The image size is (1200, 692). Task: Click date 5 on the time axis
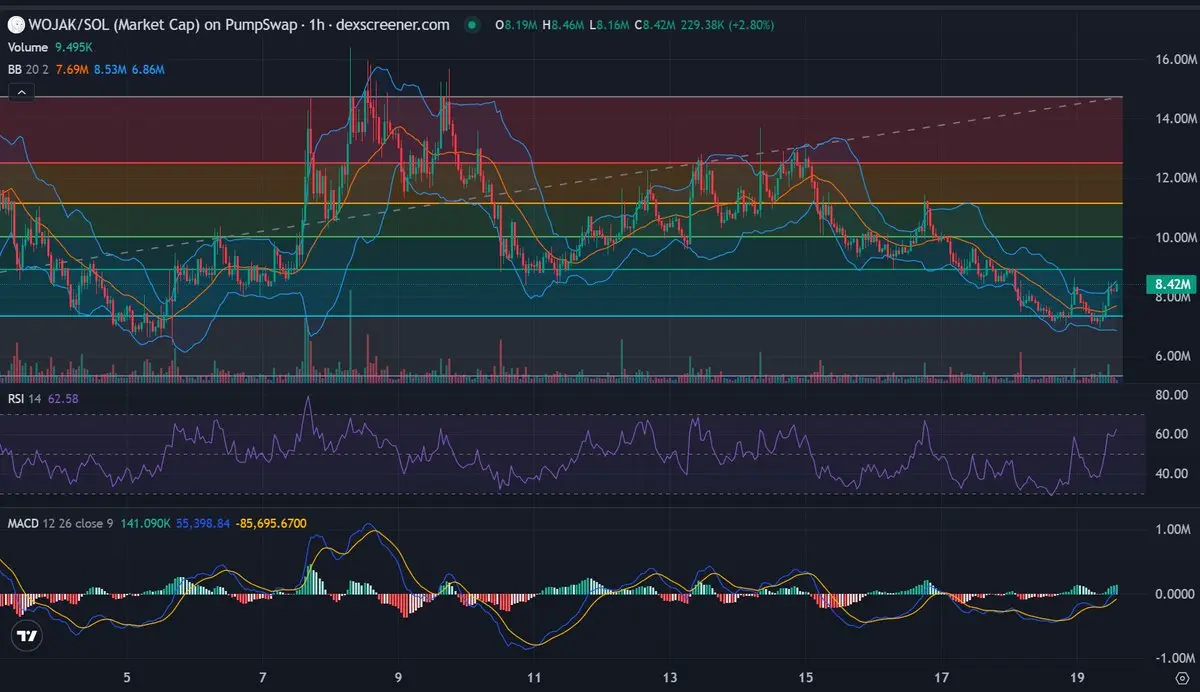coord(126,677)
